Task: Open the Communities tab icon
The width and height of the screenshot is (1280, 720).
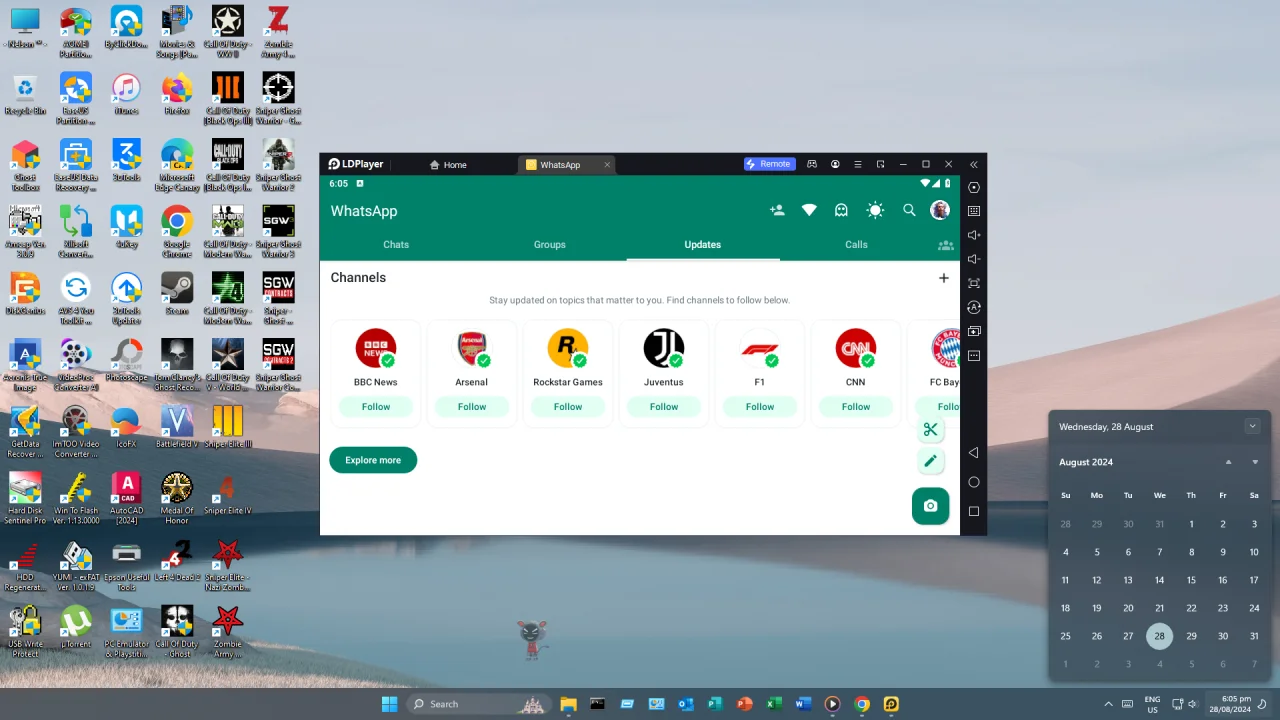Action: pyautogui.click(x=946, y=245)
